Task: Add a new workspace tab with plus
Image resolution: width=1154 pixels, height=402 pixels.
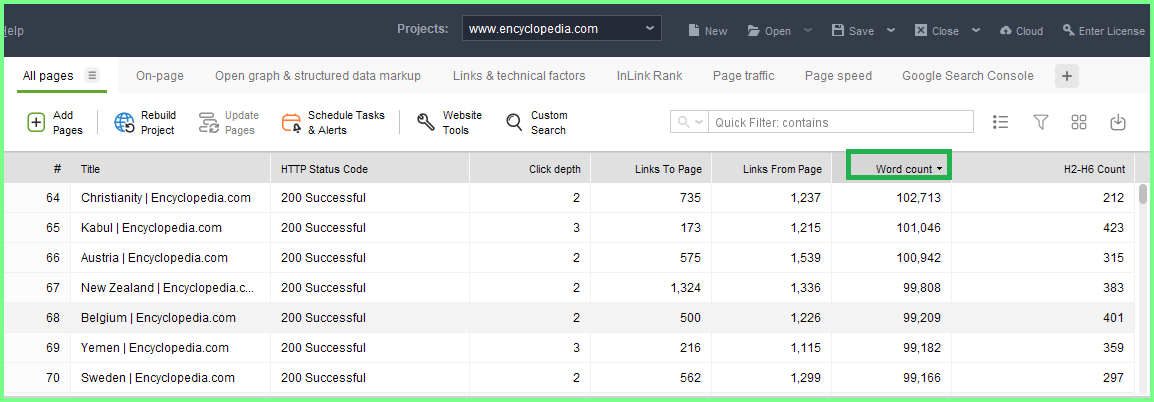Action: [1066, 76]
